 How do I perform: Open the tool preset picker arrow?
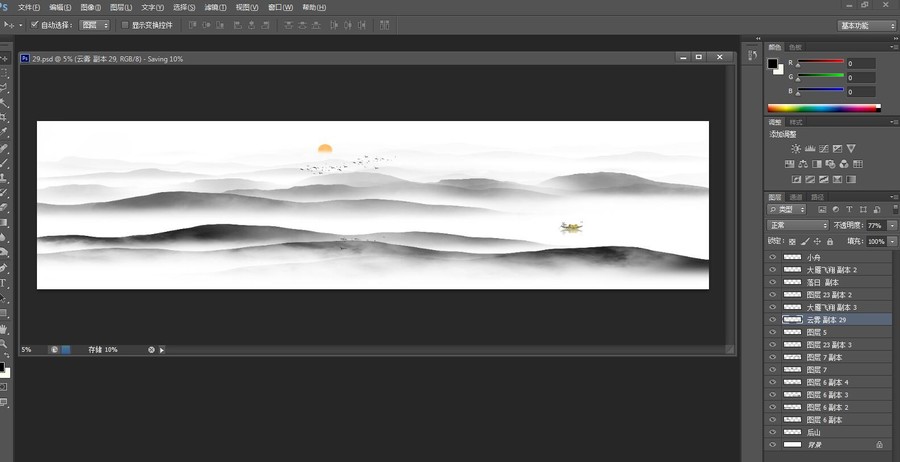pos(21,25)
